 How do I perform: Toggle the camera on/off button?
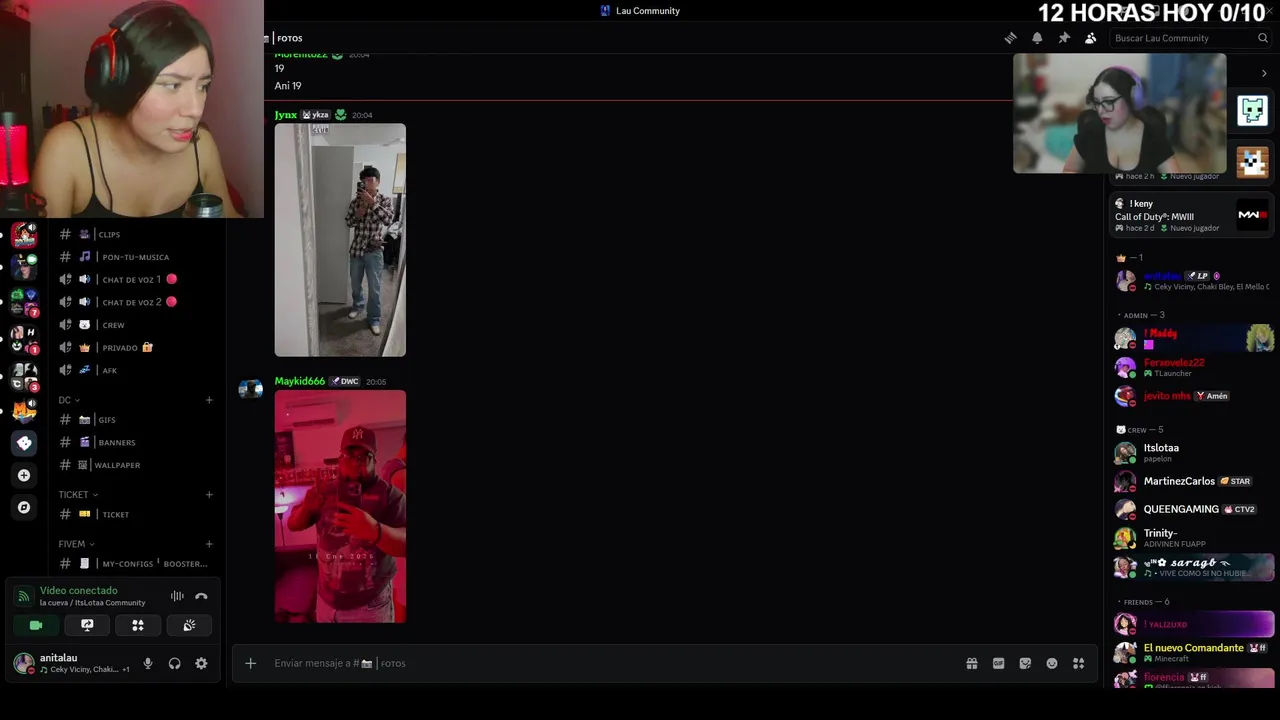pos(36,625)
